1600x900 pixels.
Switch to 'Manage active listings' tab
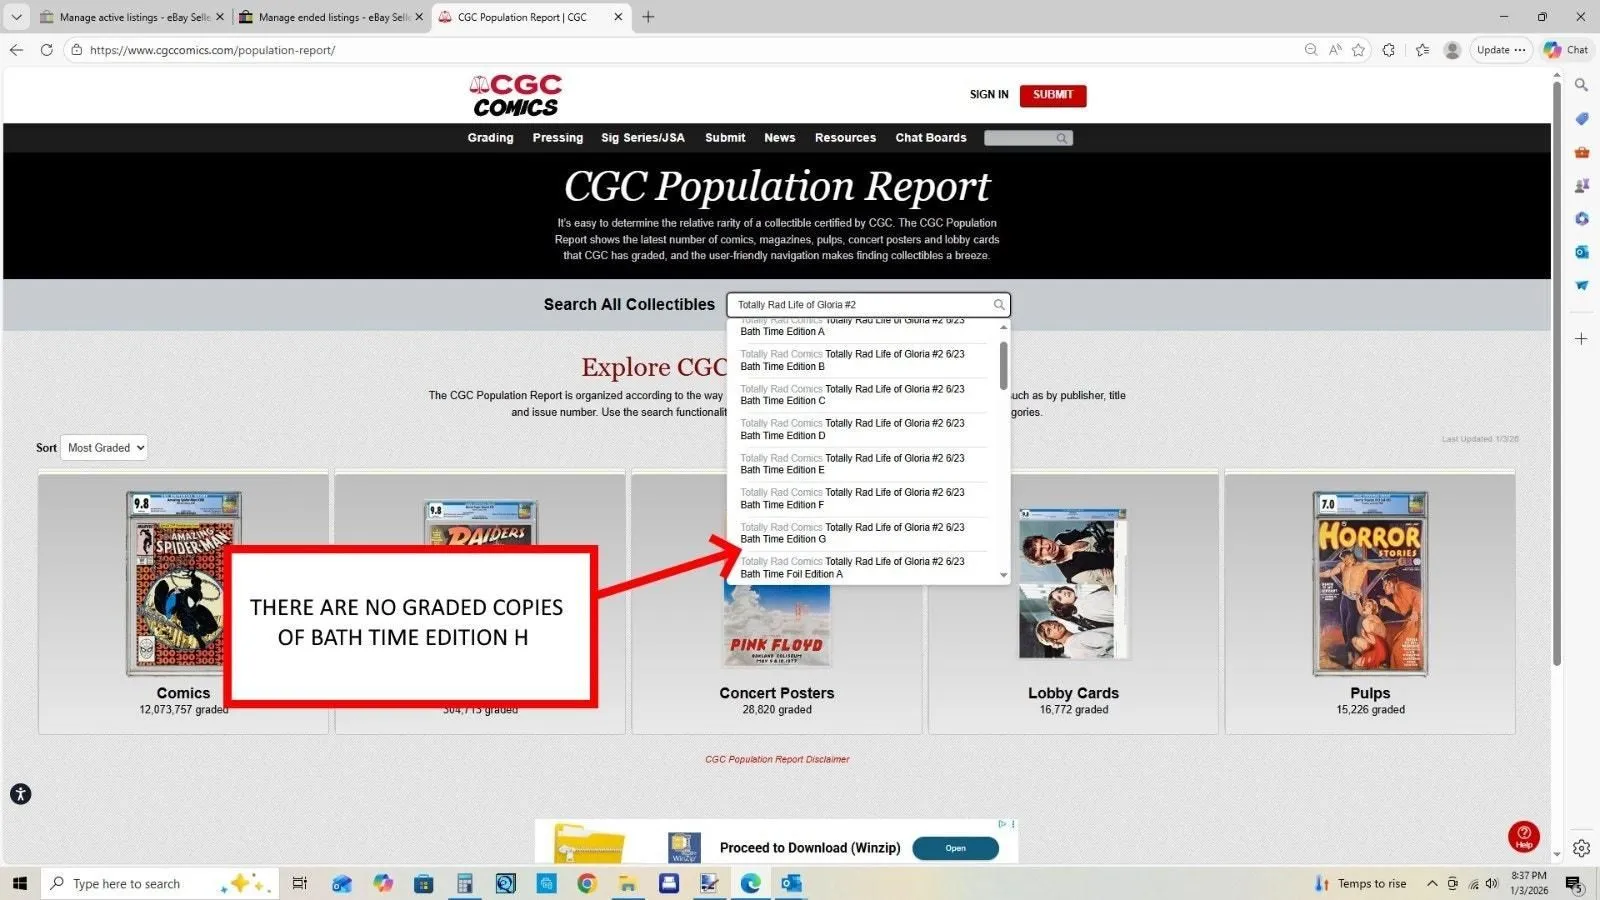(x=132, y=17)
